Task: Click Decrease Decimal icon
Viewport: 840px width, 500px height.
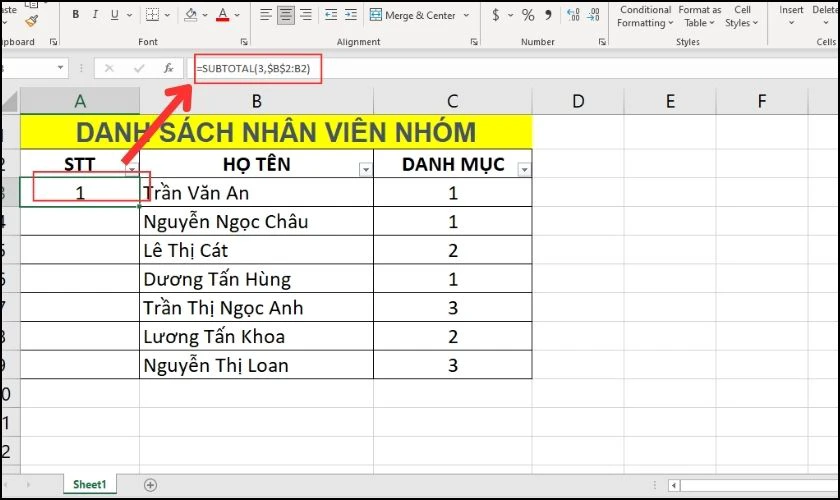Action: (x=593, y=14)
